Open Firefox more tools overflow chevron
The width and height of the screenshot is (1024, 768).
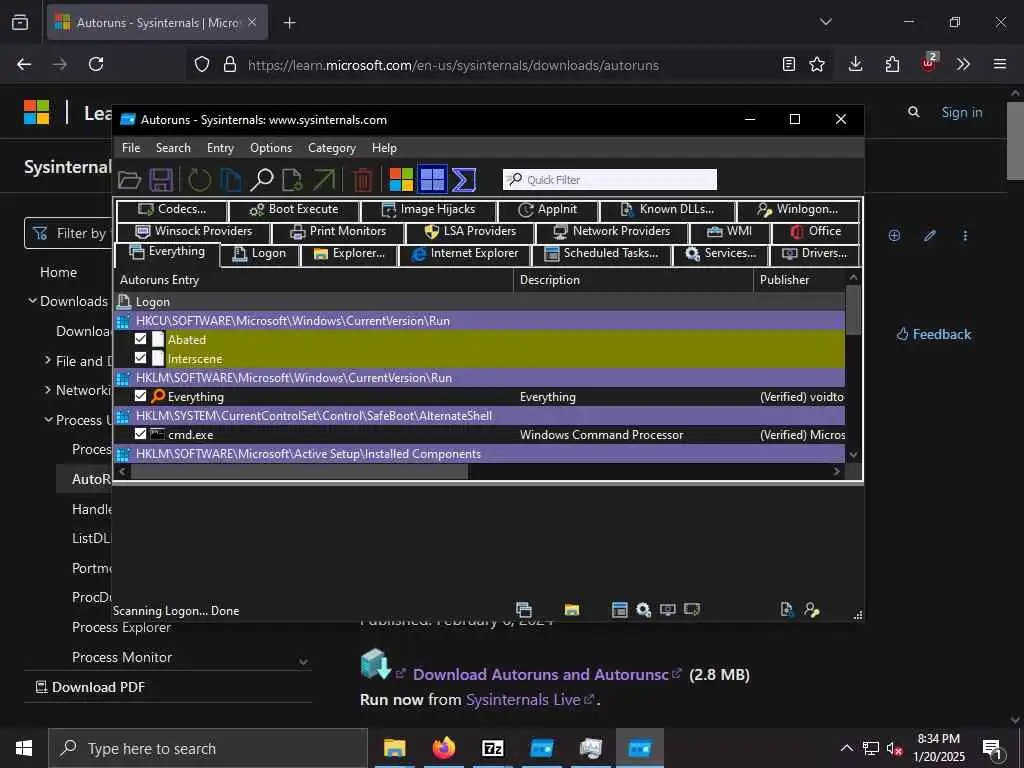963,64
